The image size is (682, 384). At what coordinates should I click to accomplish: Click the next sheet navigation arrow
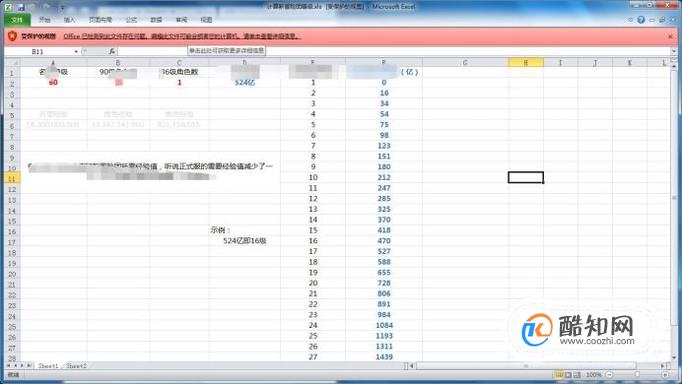[22, 366]
